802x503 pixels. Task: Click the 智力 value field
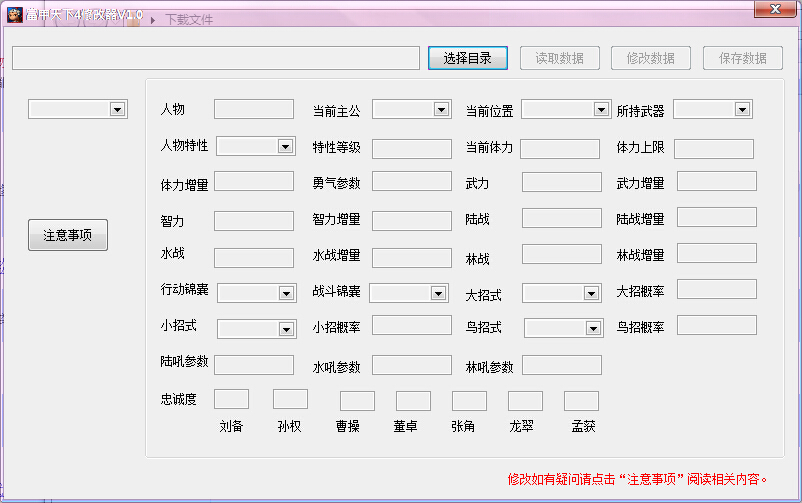pyautogui.click(x=253, y=220)
